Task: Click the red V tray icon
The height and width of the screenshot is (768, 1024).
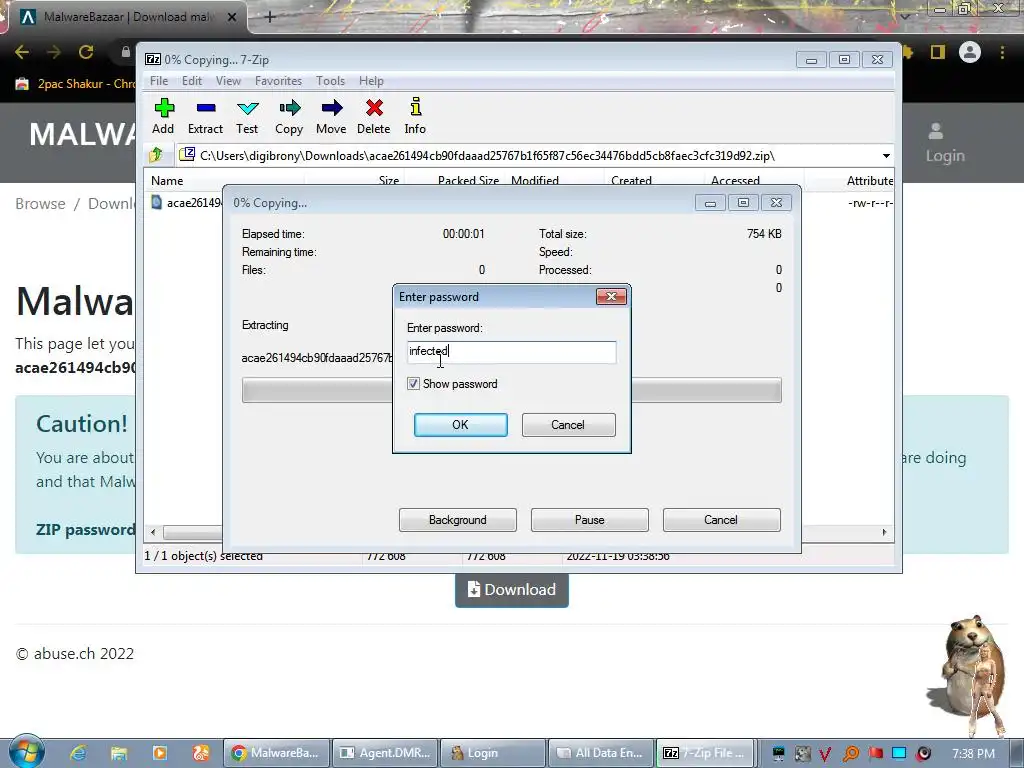Action: [826, 753]
